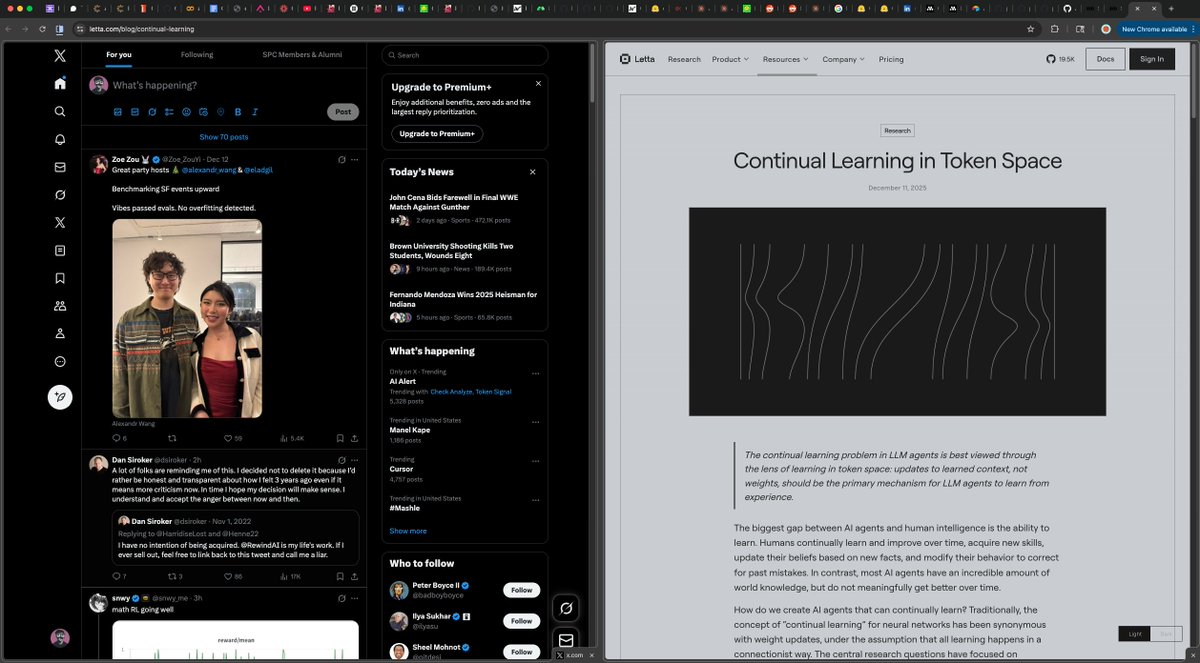Add a GIF to your post
This screenshot has height=663, width=1200.
tap(136, 112)
